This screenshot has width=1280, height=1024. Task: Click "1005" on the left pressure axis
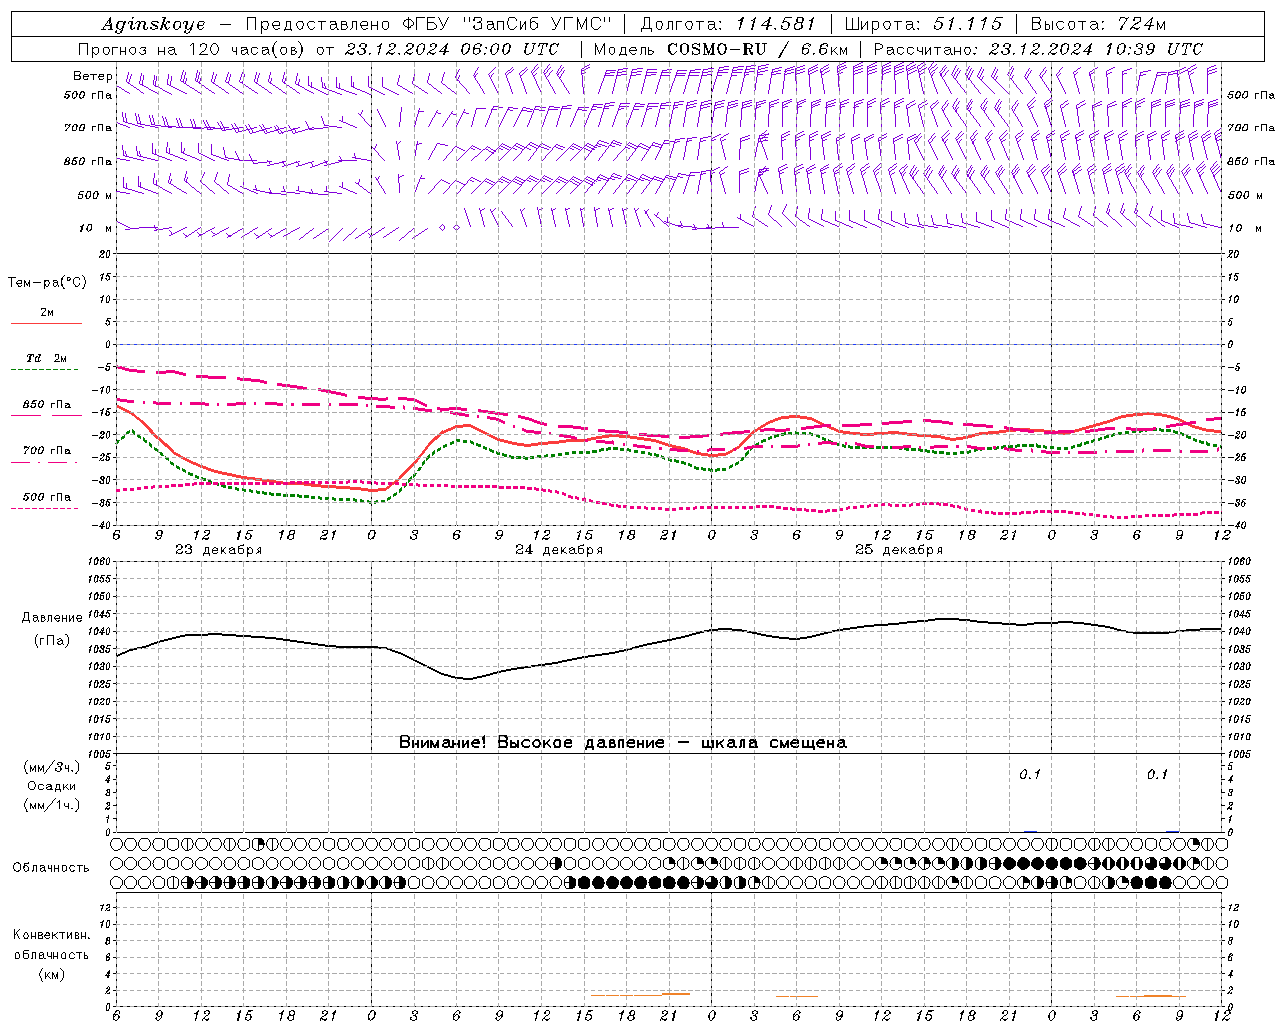pos(98,754)
